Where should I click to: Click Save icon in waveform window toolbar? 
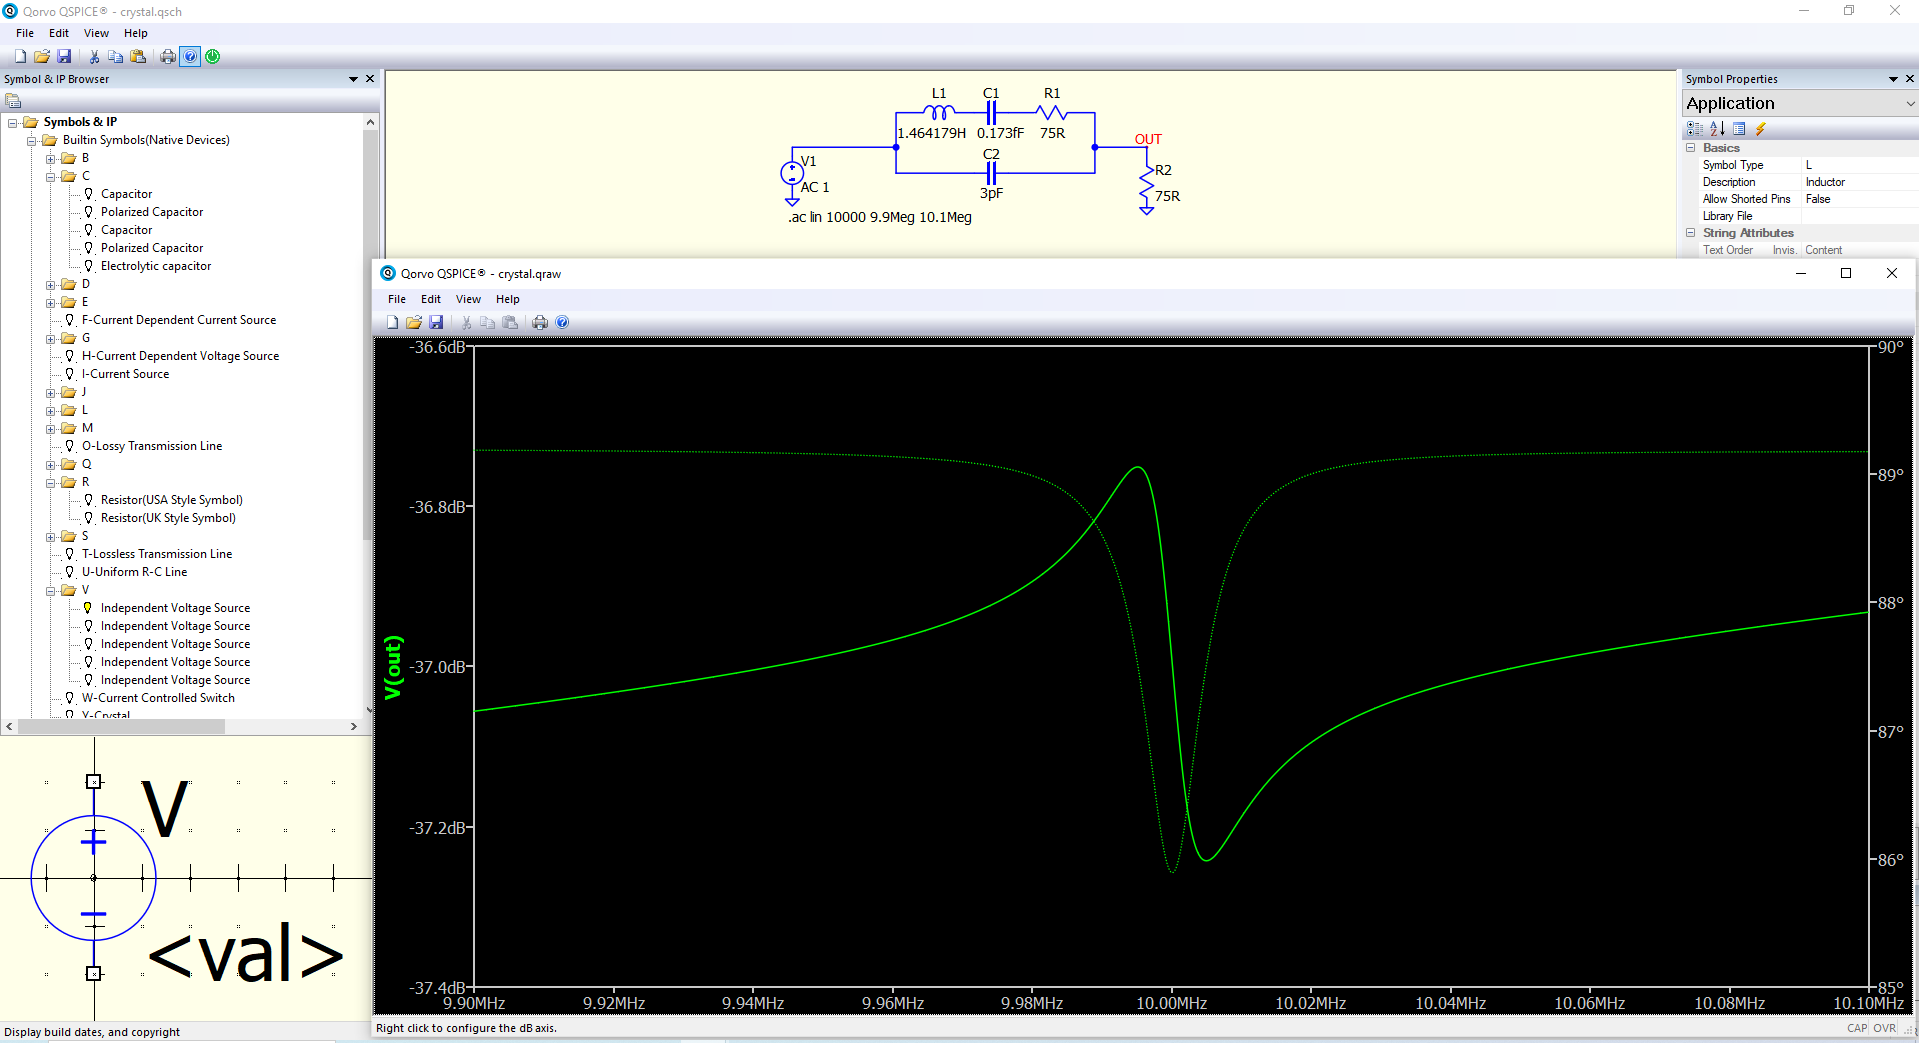pos(436,322)
